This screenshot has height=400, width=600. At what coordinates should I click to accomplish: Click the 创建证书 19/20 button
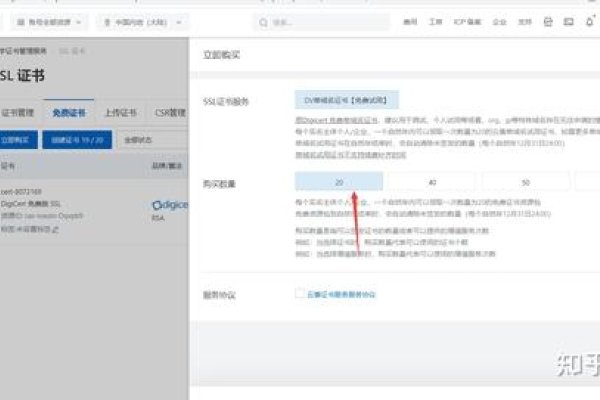click(77, 140)
